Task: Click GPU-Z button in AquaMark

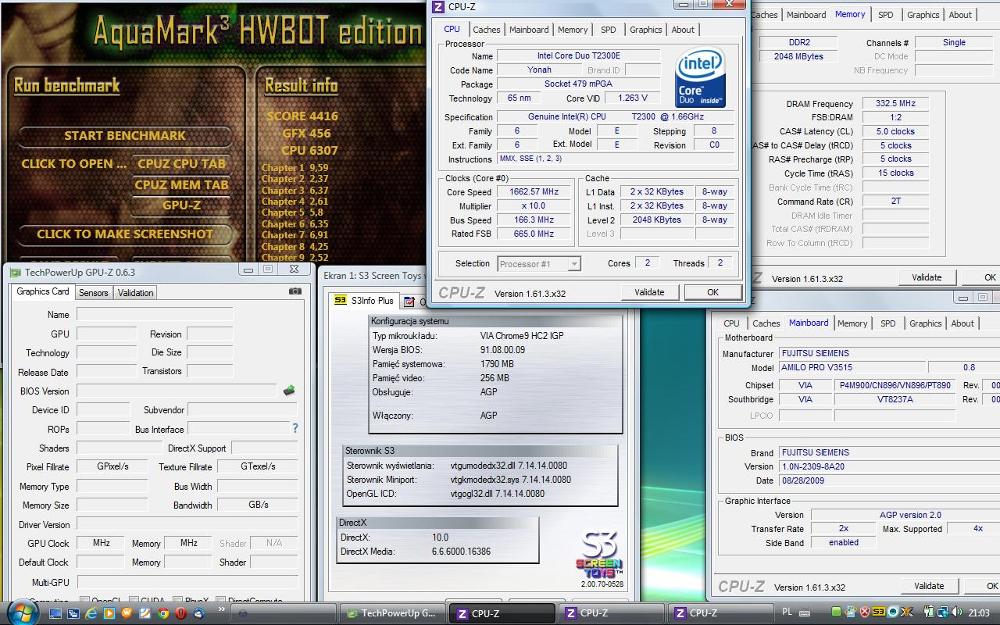Action: click(181, 205)
